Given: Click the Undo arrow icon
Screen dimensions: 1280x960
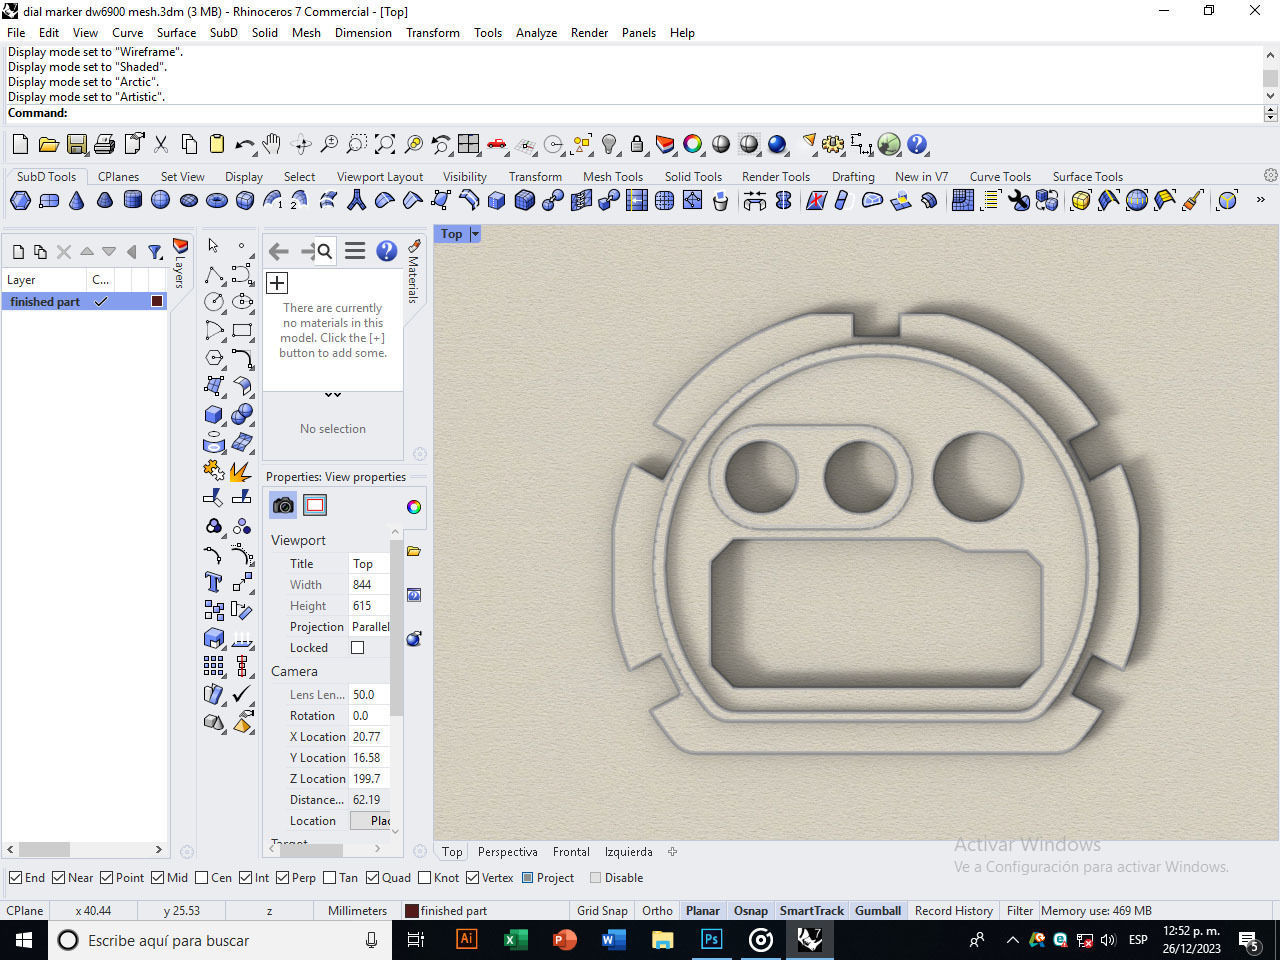Looking at the screenshot, I should 244,145.
